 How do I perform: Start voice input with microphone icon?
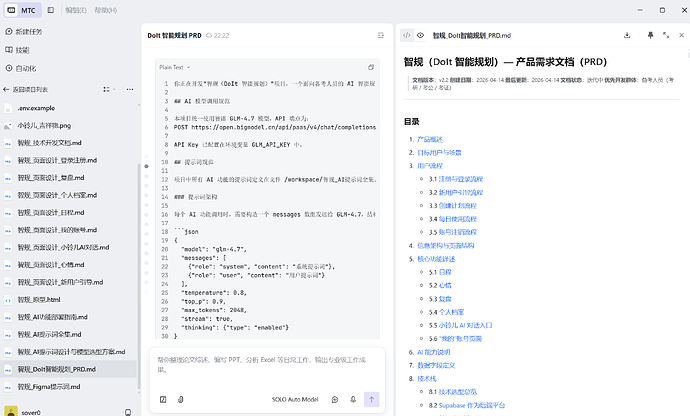[353, 400]
